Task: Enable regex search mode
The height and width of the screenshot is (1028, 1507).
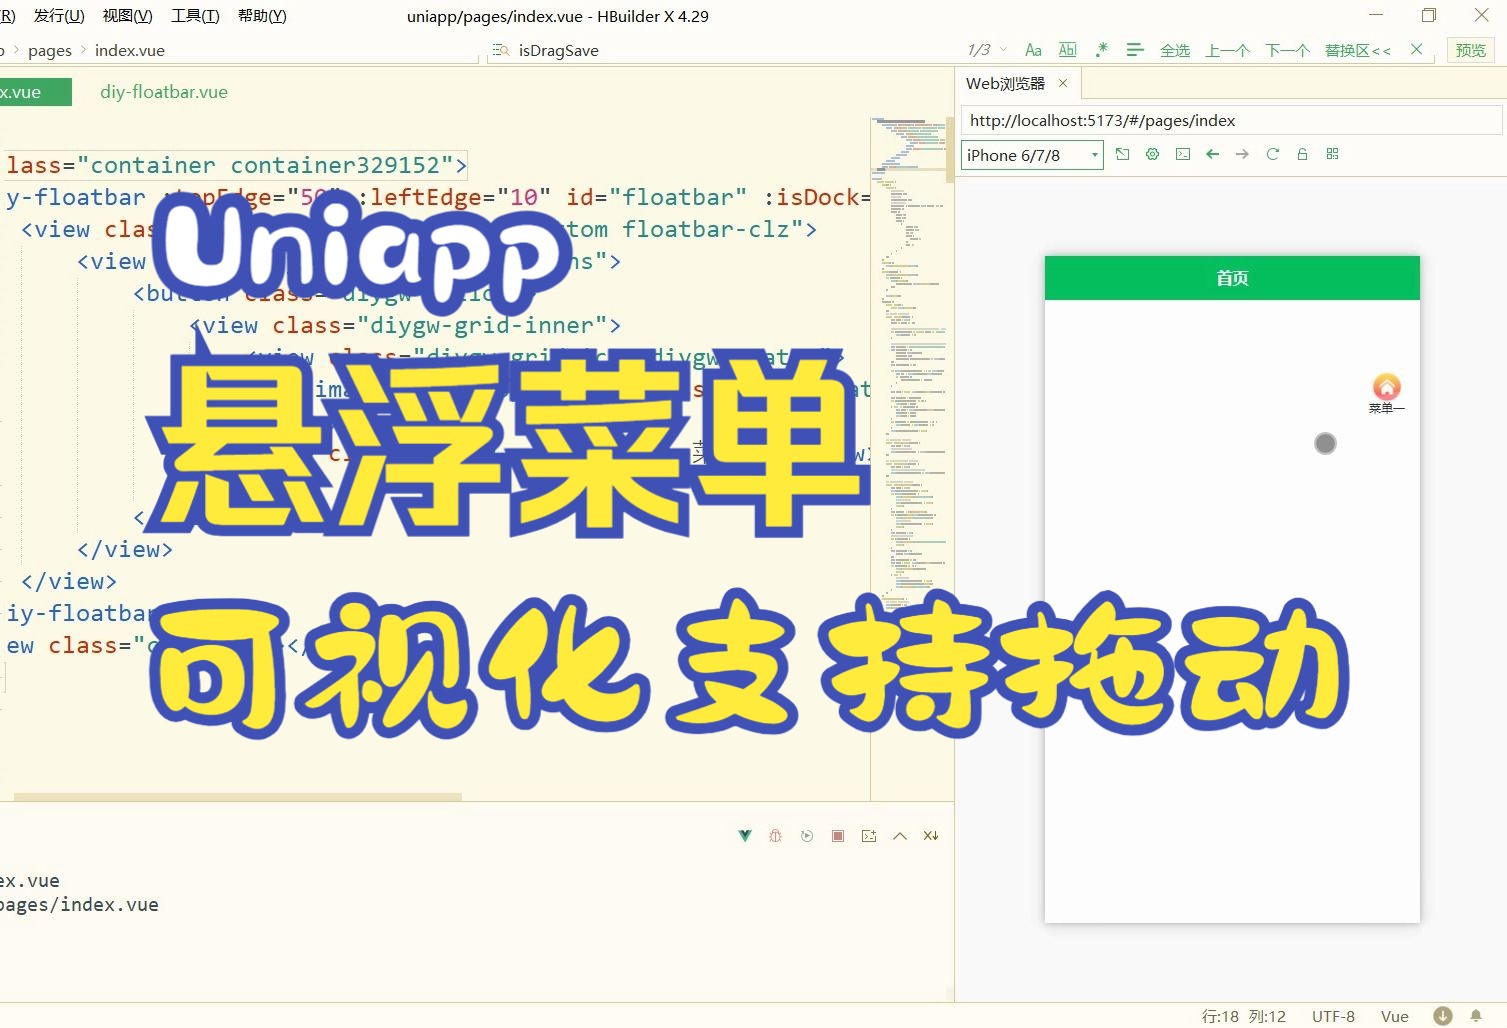Action: click(1101, 49)
